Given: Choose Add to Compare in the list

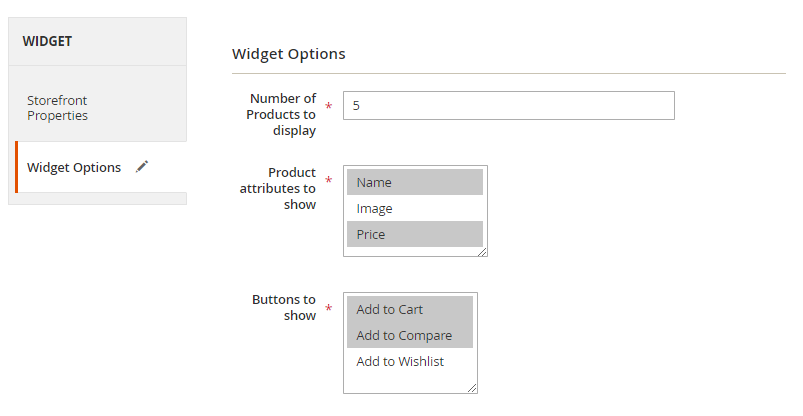Looking at the screenshot, I should [x=409, y=335].
